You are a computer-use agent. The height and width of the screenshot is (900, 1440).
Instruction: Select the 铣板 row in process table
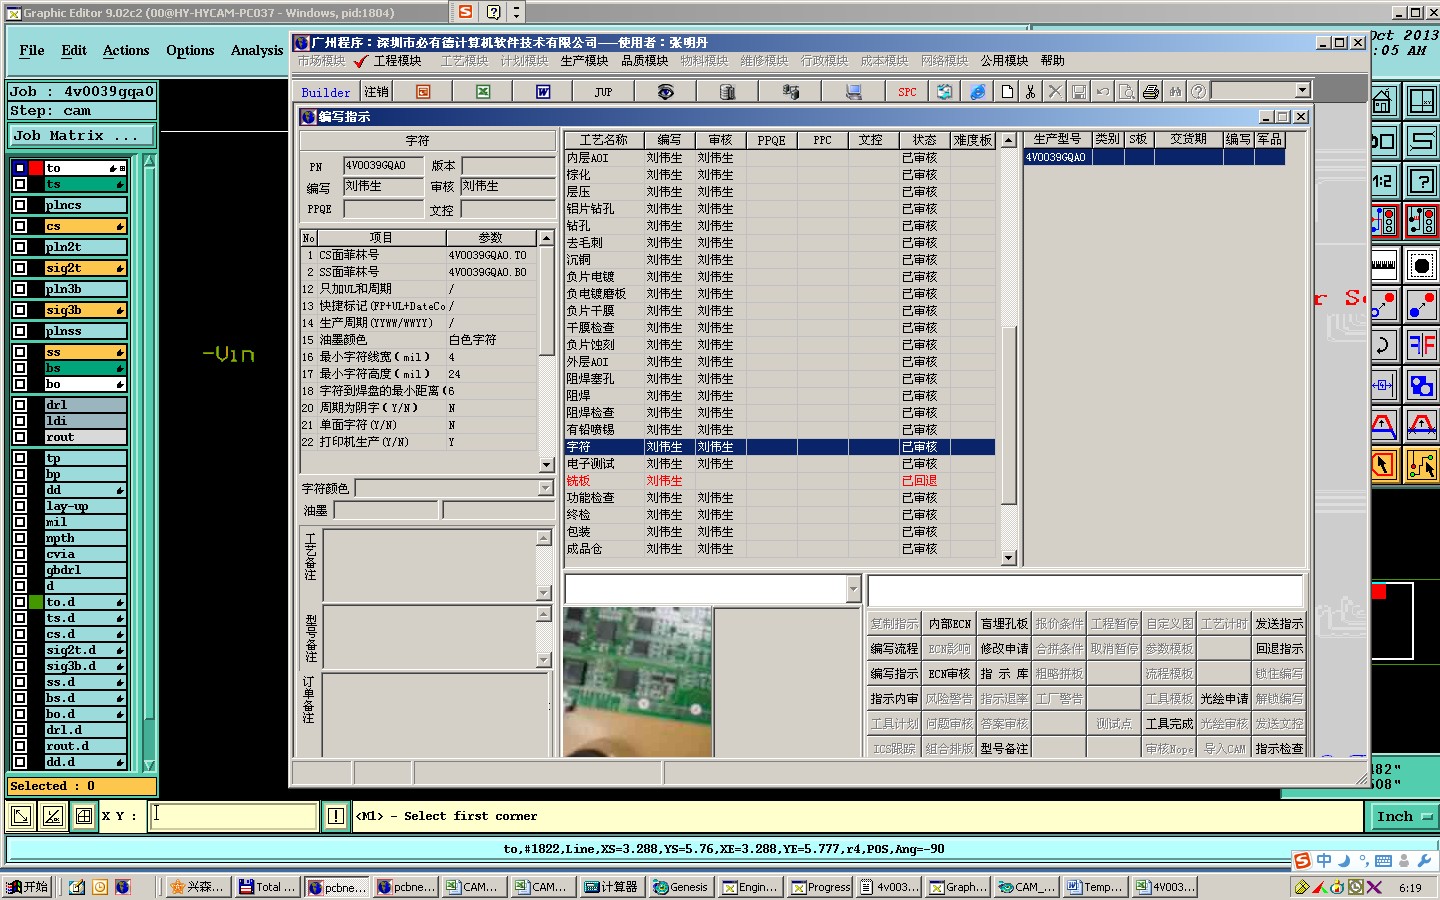(780, 481)
